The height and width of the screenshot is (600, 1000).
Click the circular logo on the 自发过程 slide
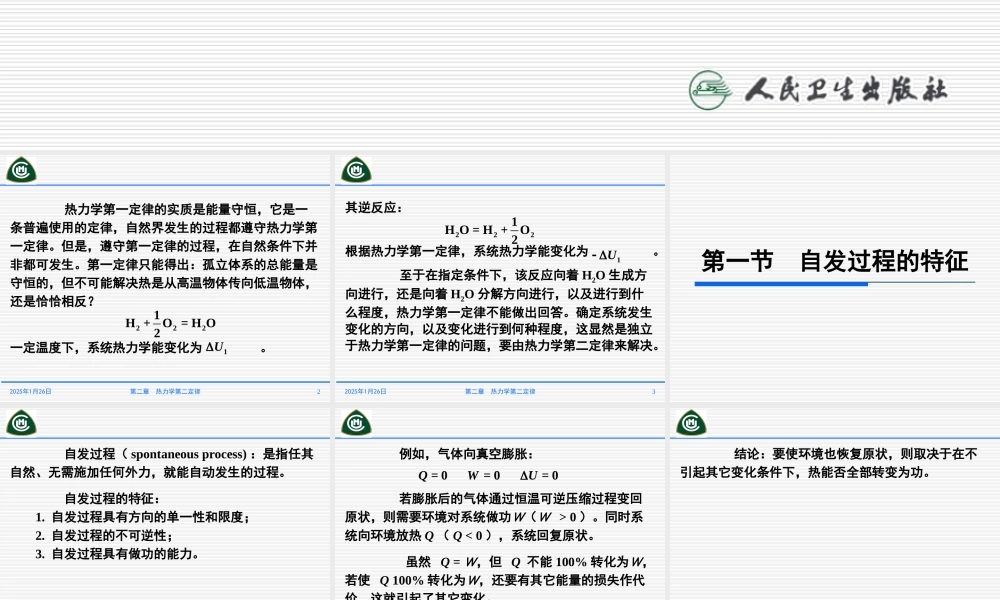21,423
